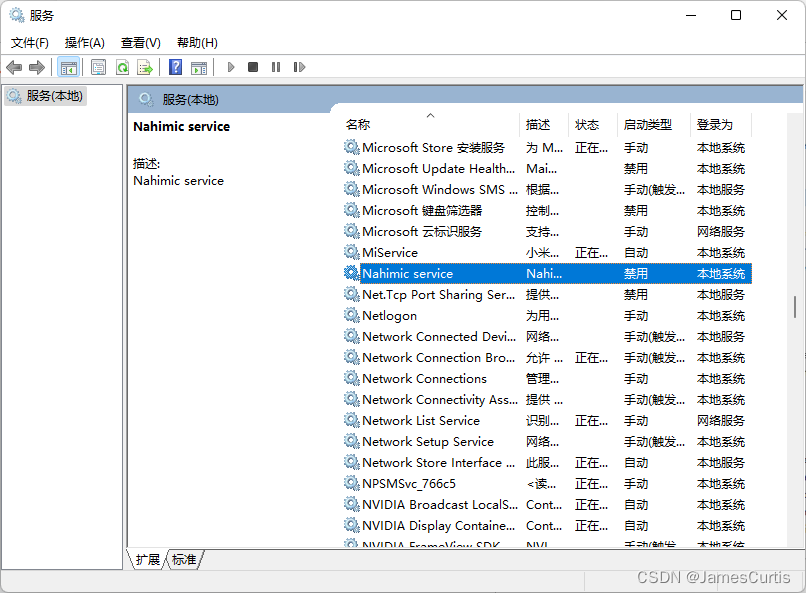Click 自动 startup type of MiService
This screenshot has width=806, height=593.
point(636,253)
